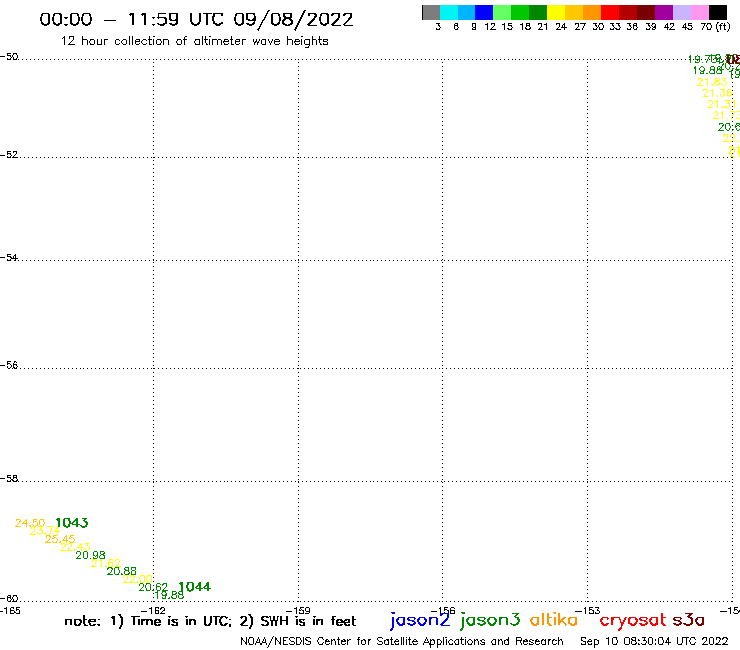Click the track number 1043
Image resolution: width=740 pixels, height=650 pixels.
(x=72, y=523)
